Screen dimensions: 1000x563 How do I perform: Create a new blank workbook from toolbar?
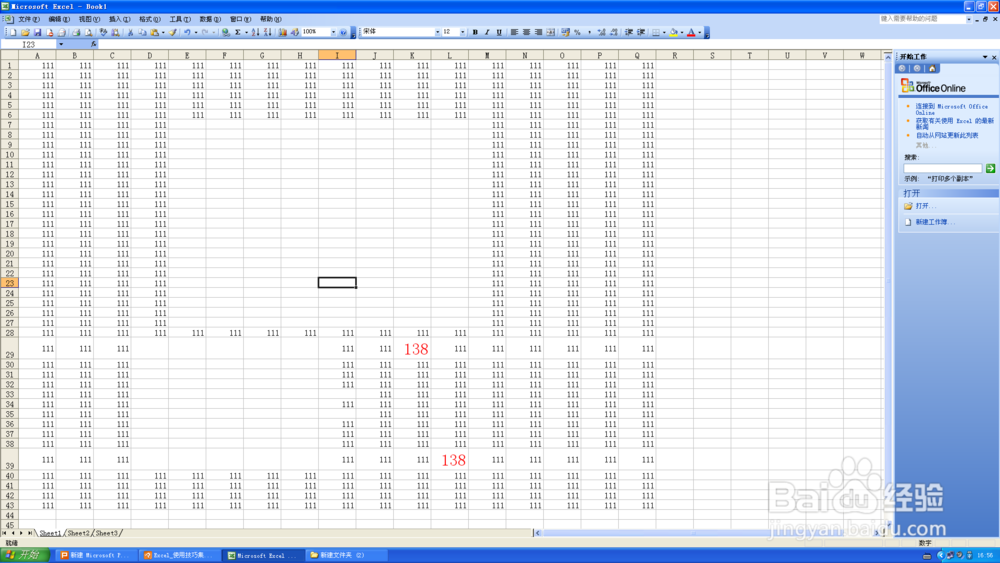pyautogui.click(x=13, y=32)
